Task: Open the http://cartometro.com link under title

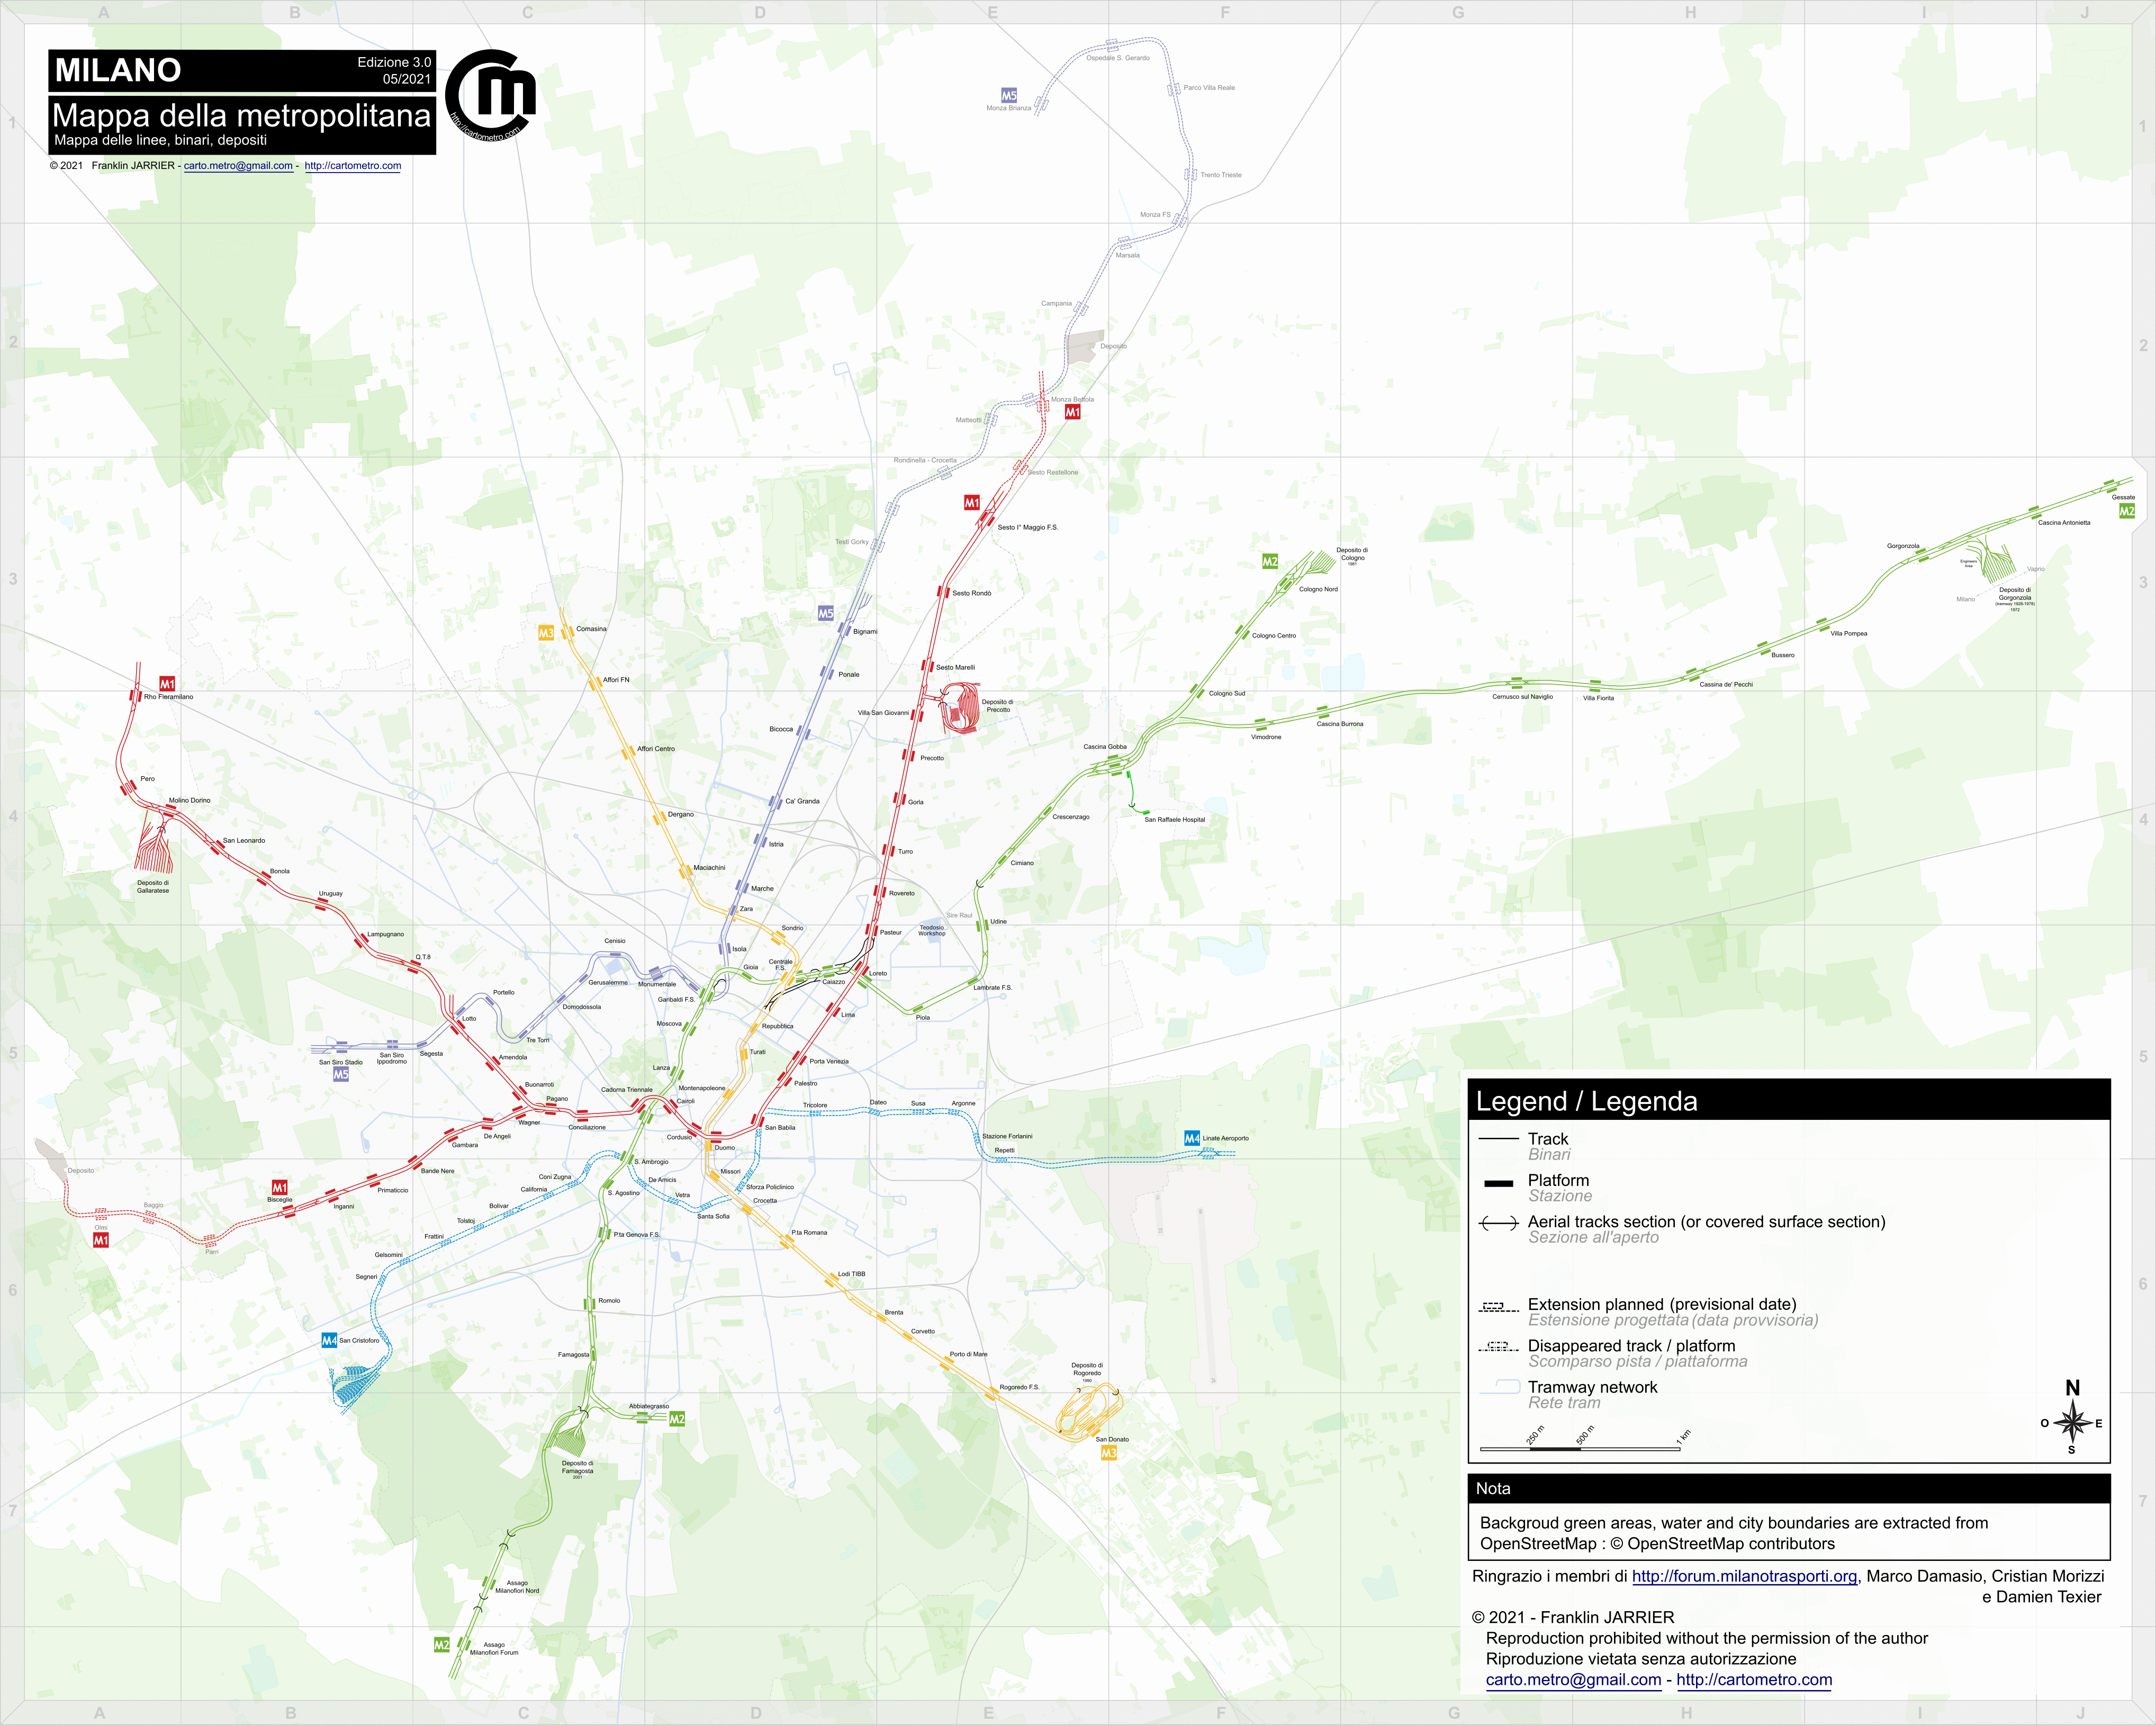Action: (x=353, y=166)
